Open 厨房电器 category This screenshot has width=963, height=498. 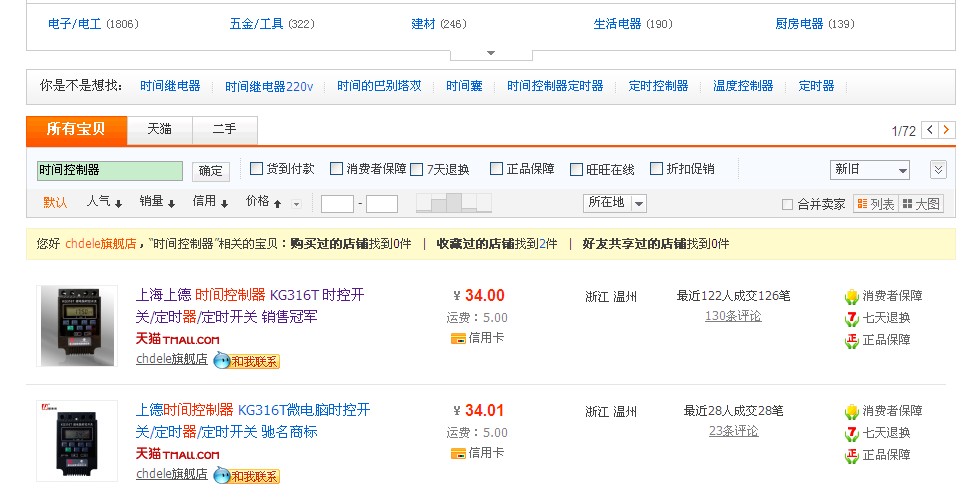pos(799,24)
